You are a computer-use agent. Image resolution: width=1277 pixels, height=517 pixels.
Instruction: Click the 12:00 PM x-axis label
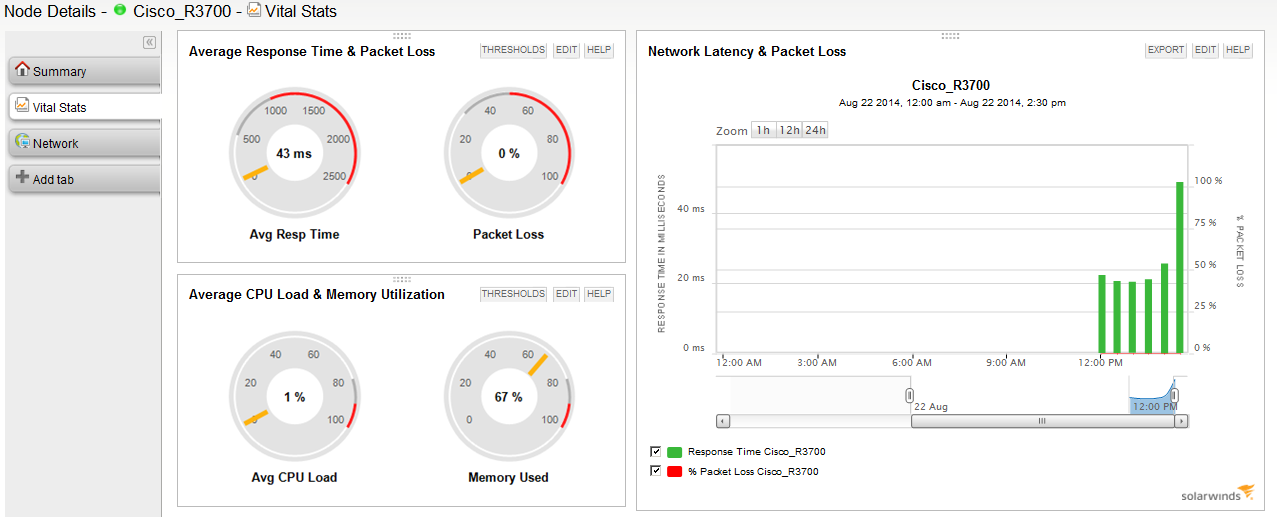[x=1100, y=362]
